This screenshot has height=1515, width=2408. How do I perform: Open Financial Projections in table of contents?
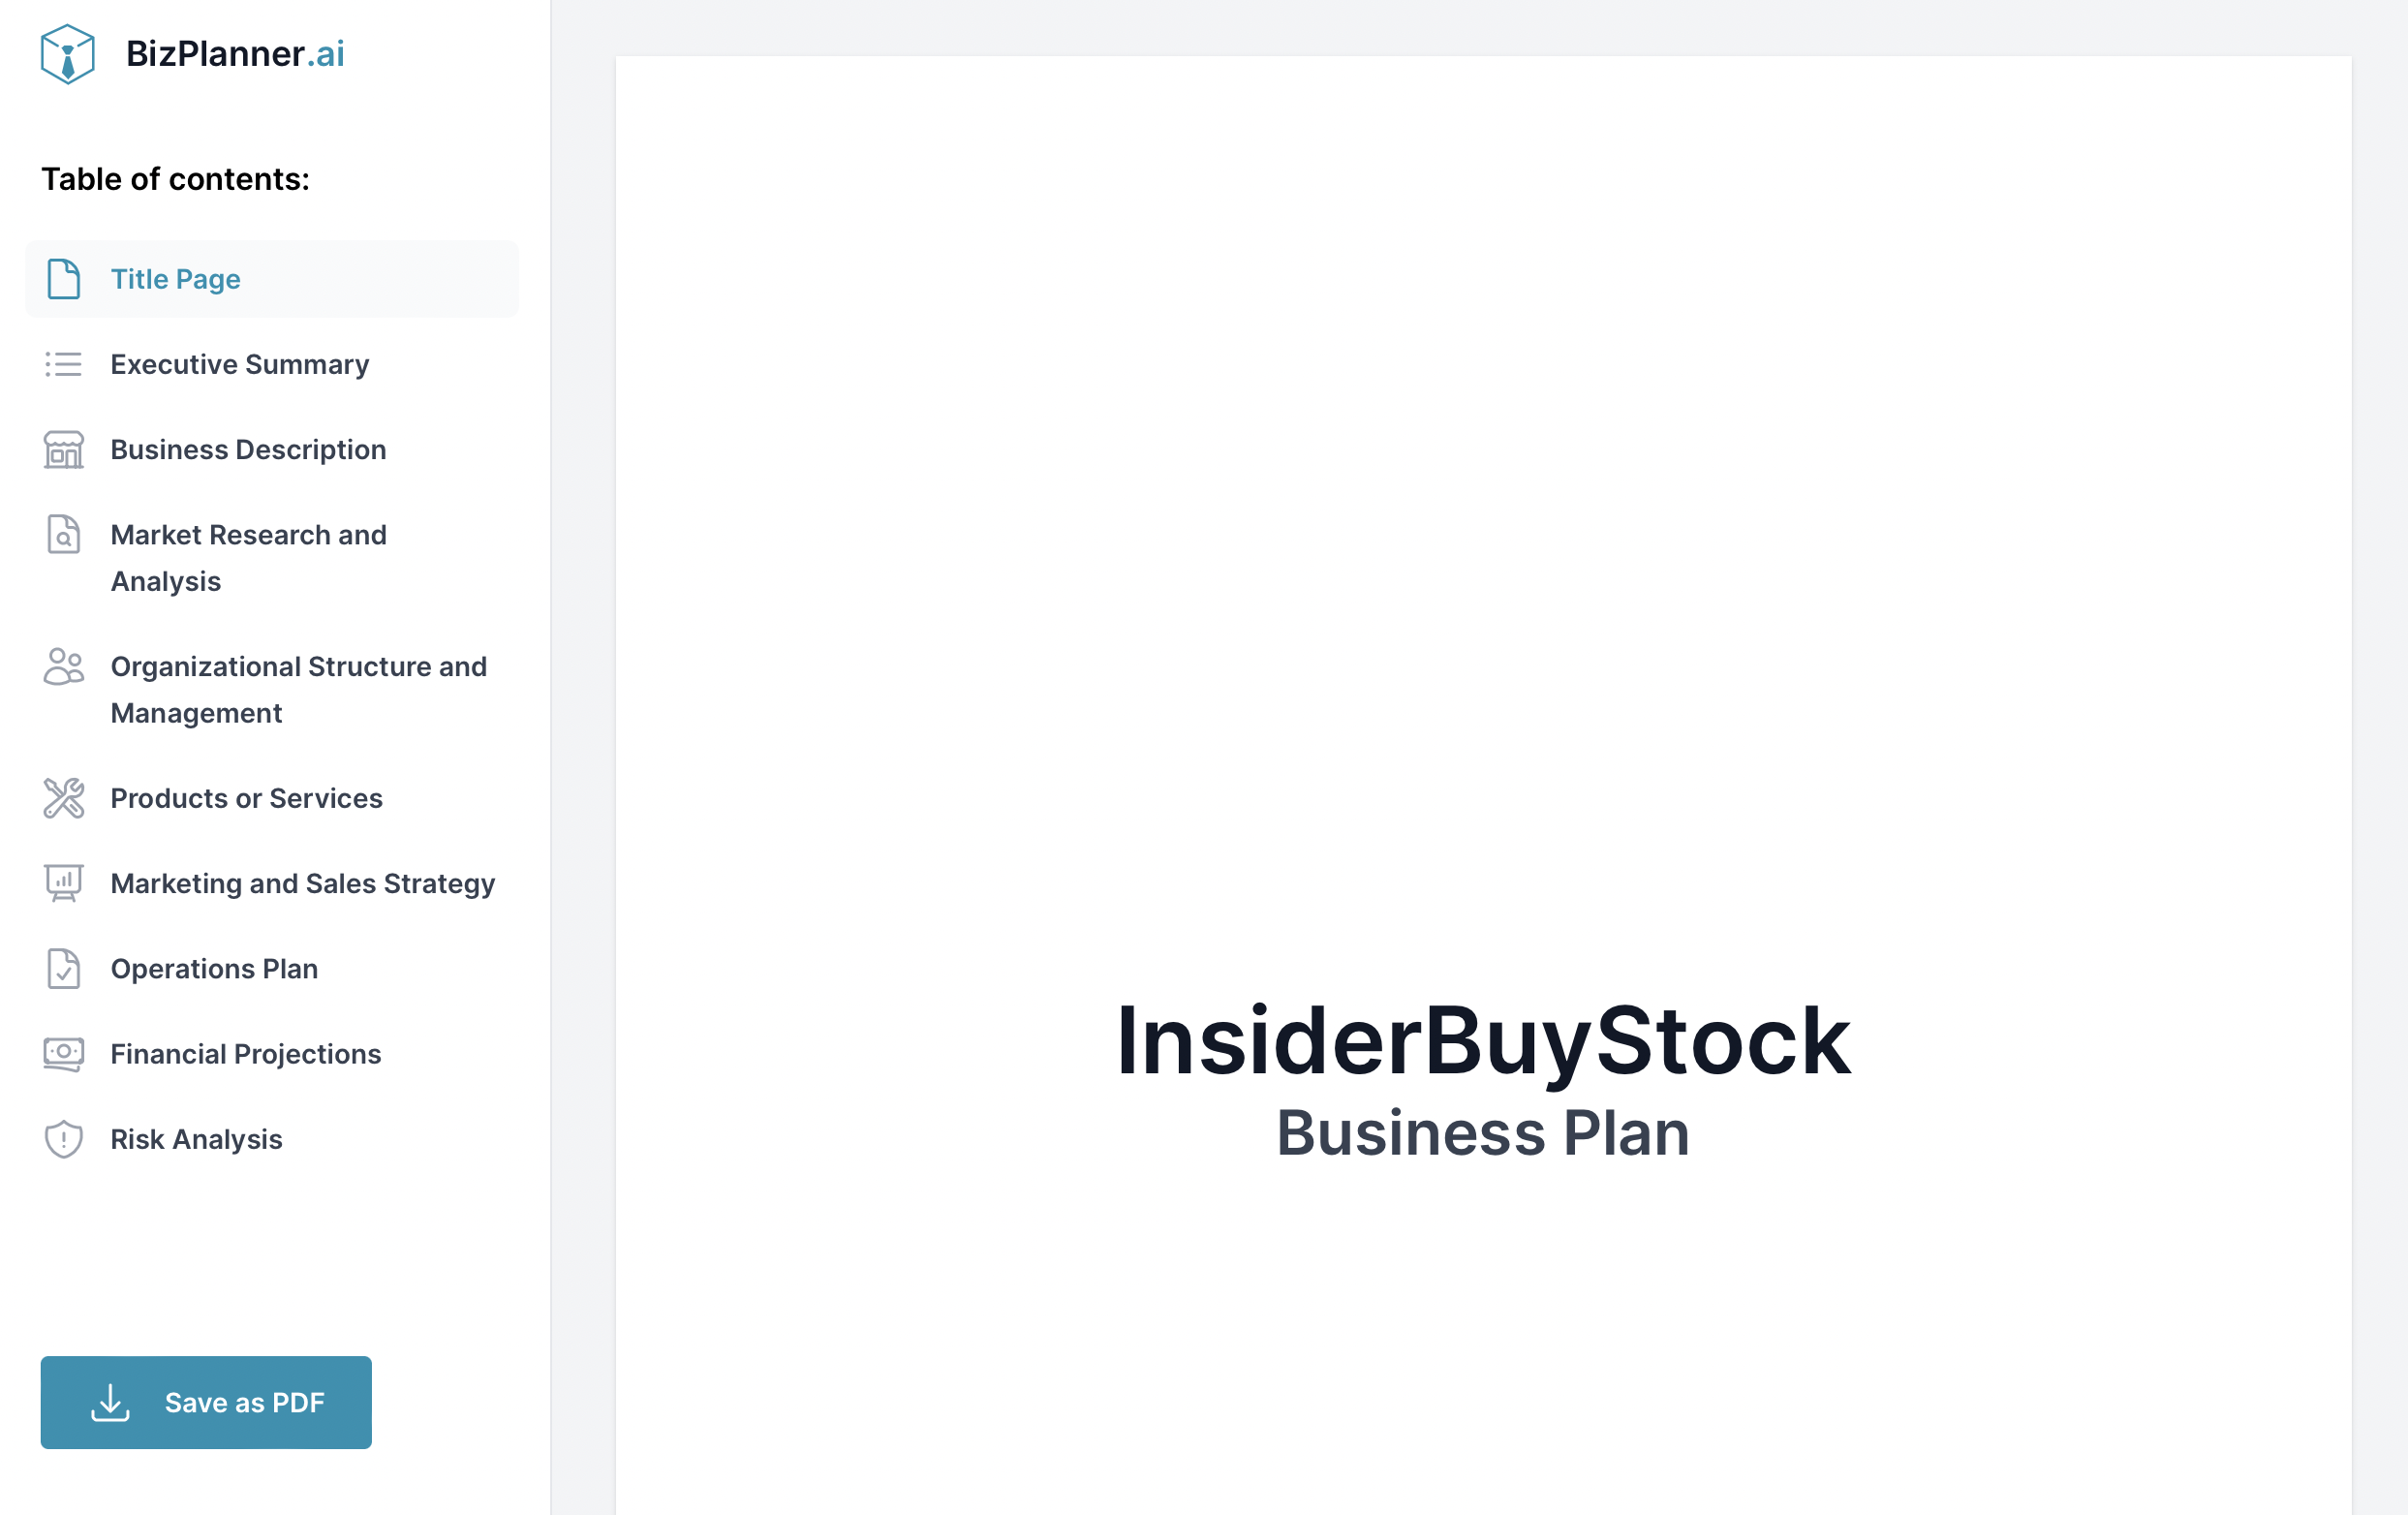point(246,1054)
